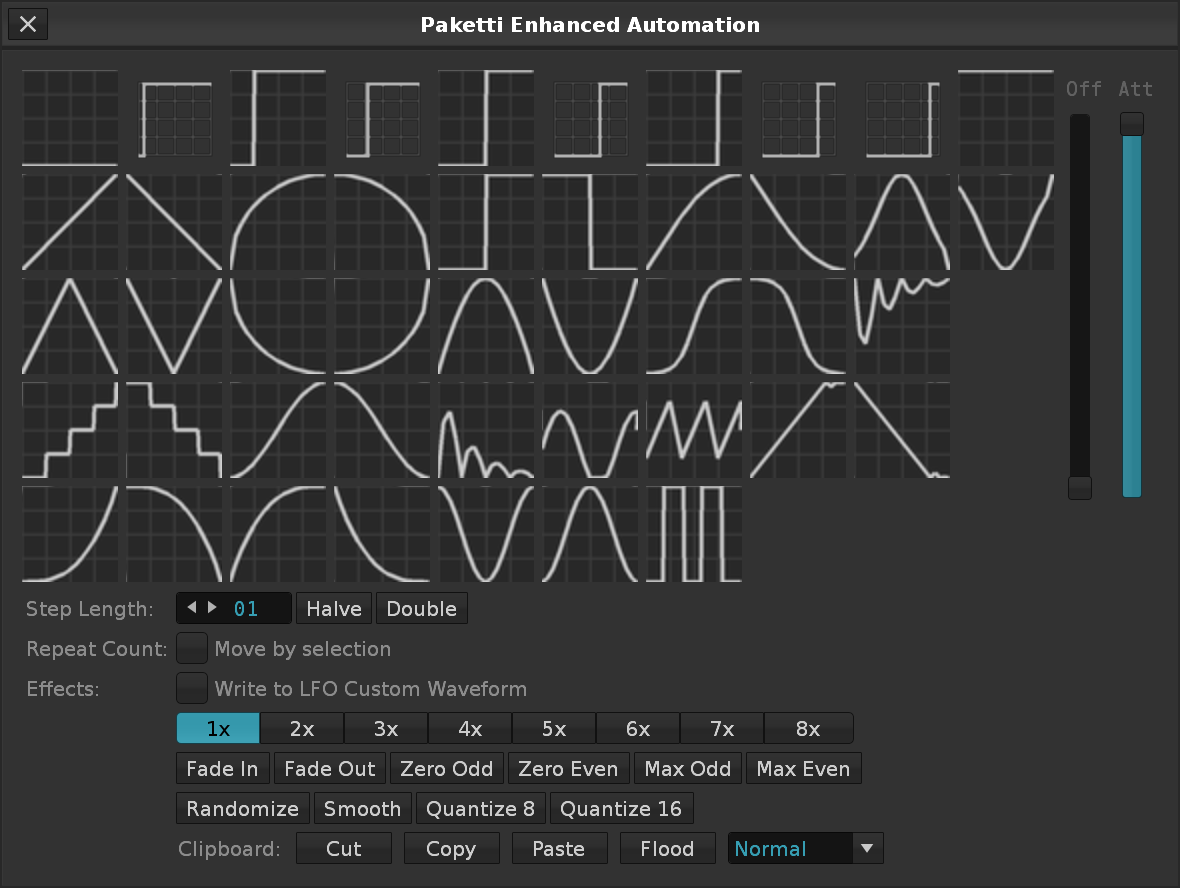Click the Att attenuation slider handle
1180x888 pixels.
click(x=1132, y=124)
